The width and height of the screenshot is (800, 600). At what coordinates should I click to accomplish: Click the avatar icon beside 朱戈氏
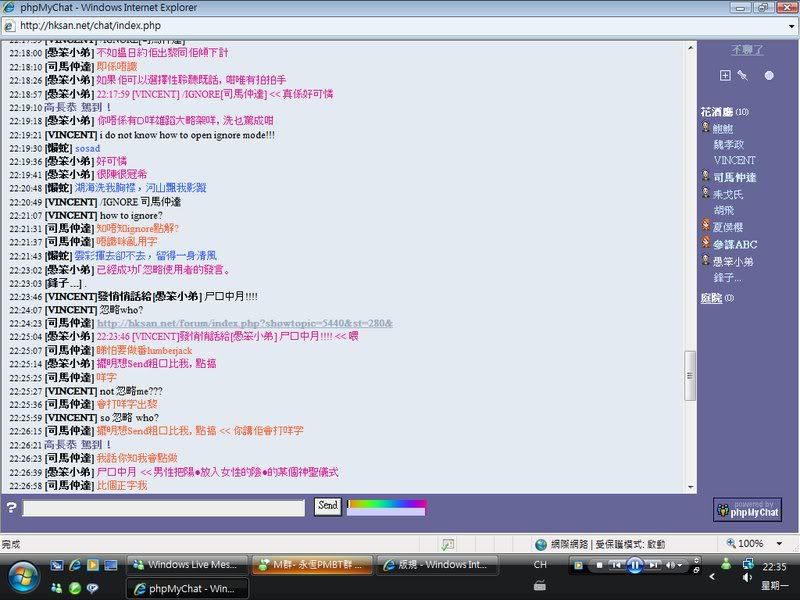coord(706,193)
